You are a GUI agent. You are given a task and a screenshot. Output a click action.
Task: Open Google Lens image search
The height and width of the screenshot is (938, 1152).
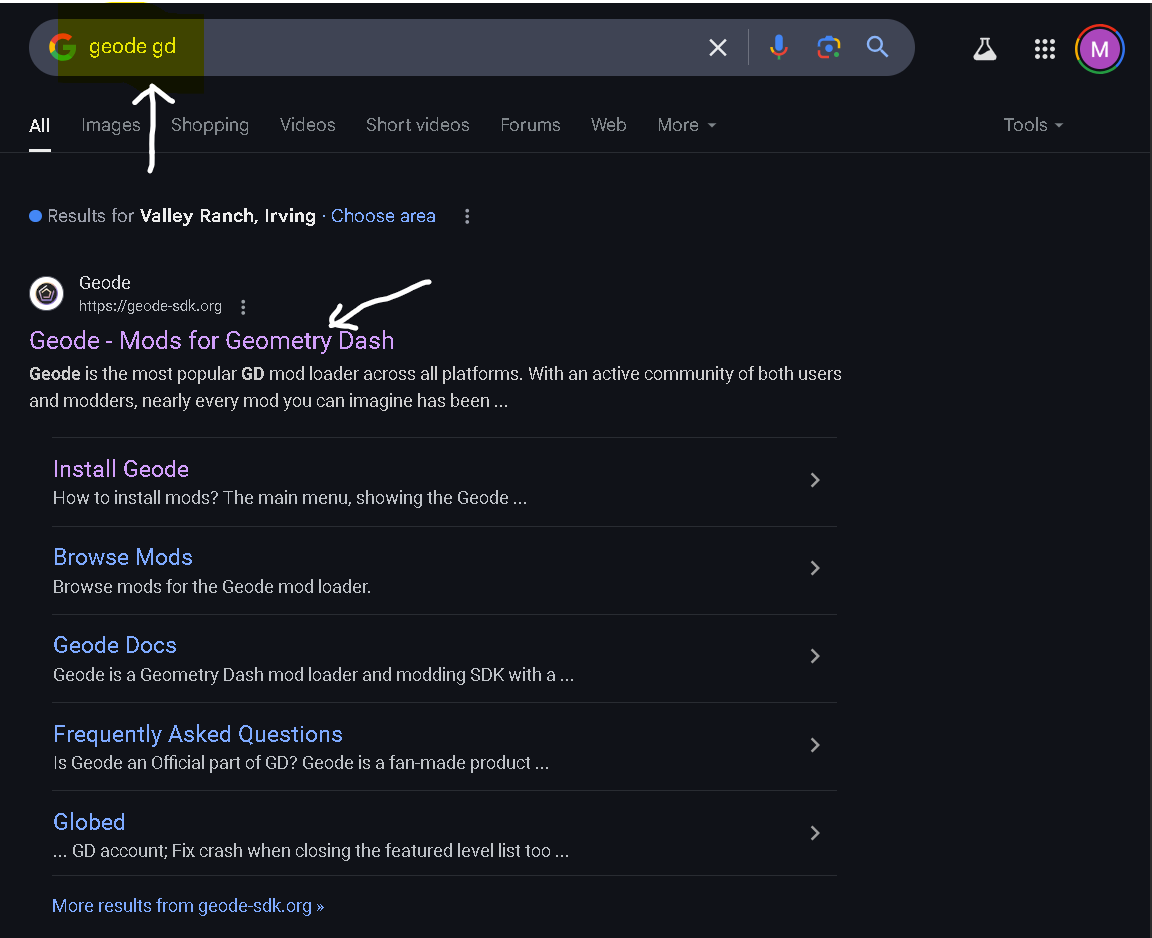(x=828, y=47)
